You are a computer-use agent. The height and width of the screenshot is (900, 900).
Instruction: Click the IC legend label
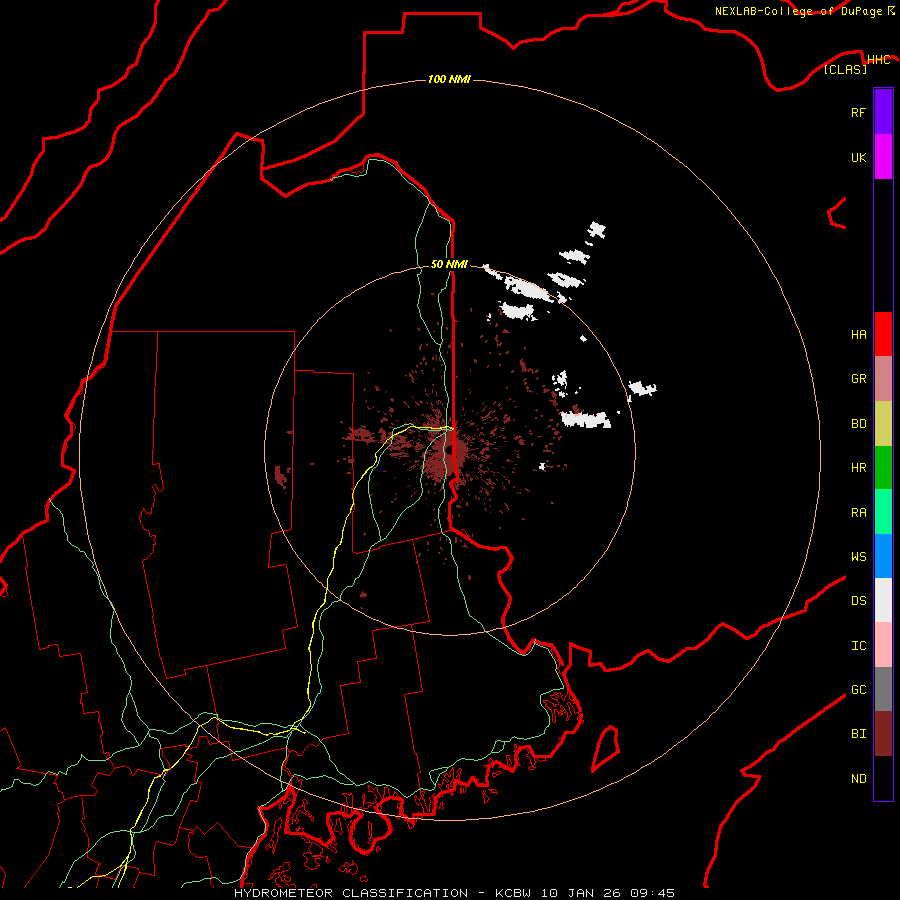click(x=859, y=646)
